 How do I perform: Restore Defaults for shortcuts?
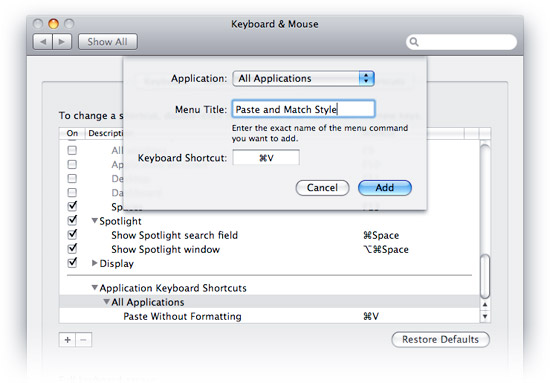click(440, 340)
